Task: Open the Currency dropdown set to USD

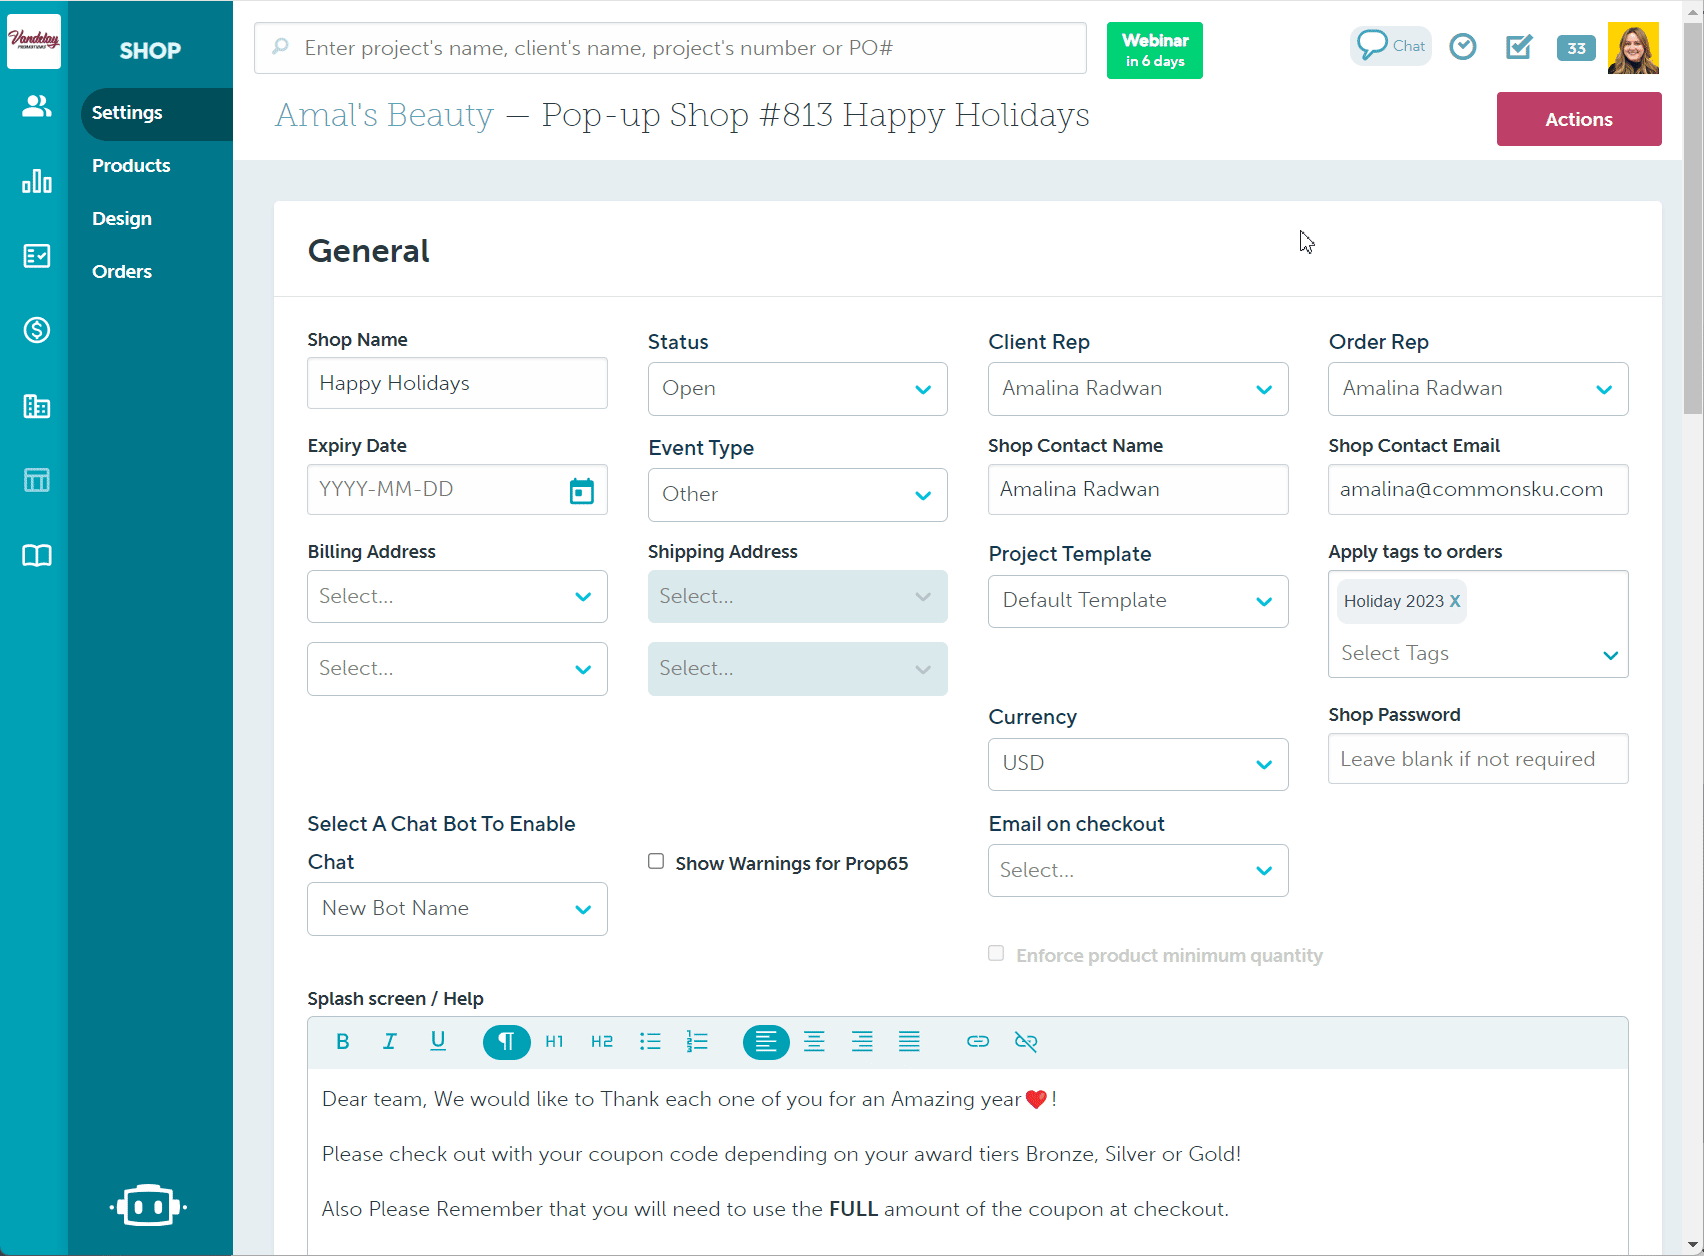Action: tap(1137, 764)
